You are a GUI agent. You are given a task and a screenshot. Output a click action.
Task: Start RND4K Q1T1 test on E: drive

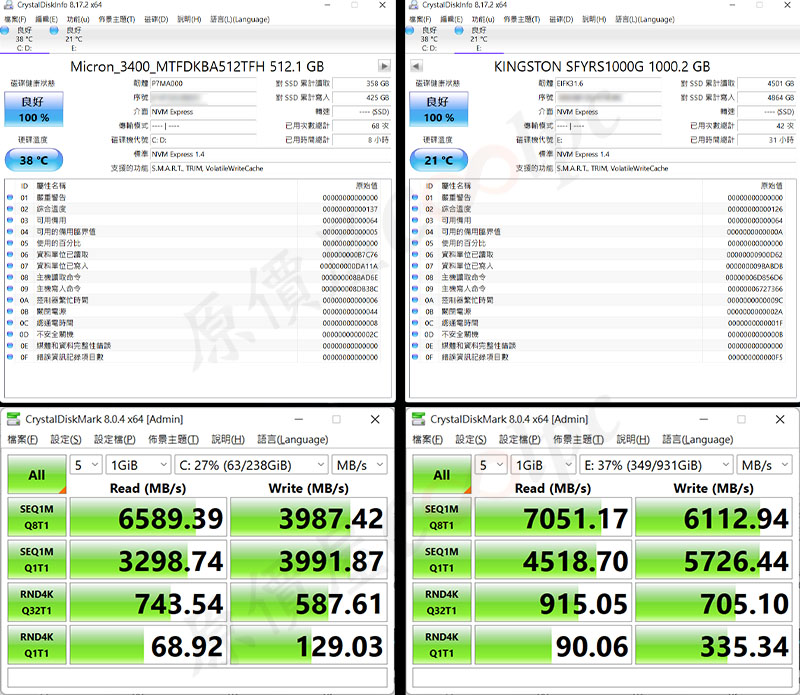click(442, 645)
